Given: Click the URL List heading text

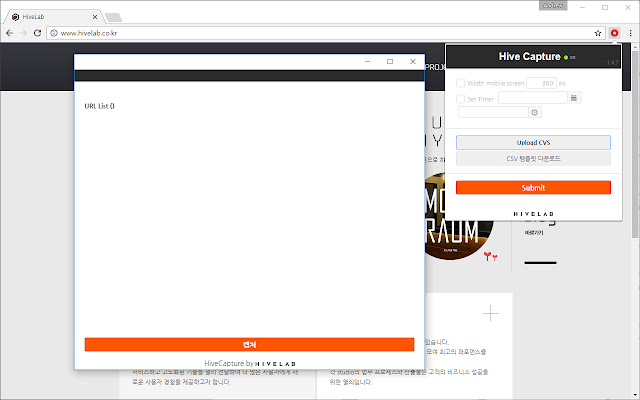Looking at the screenshot, I should [x=99, y=106].
